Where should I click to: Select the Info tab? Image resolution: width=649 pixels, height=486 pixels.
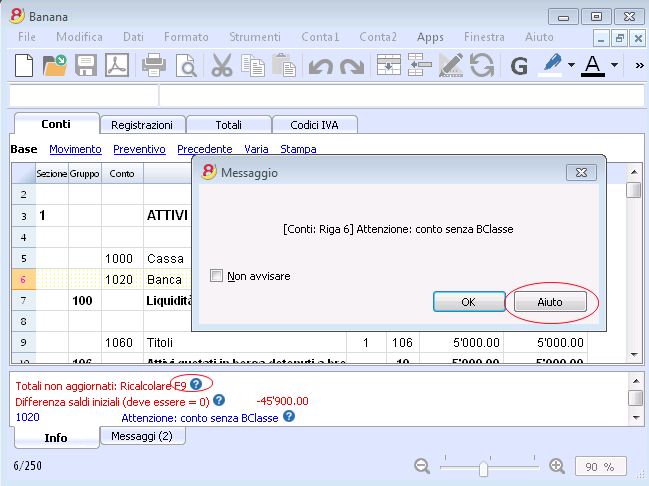pyautogui.click(x=56, y=438)
